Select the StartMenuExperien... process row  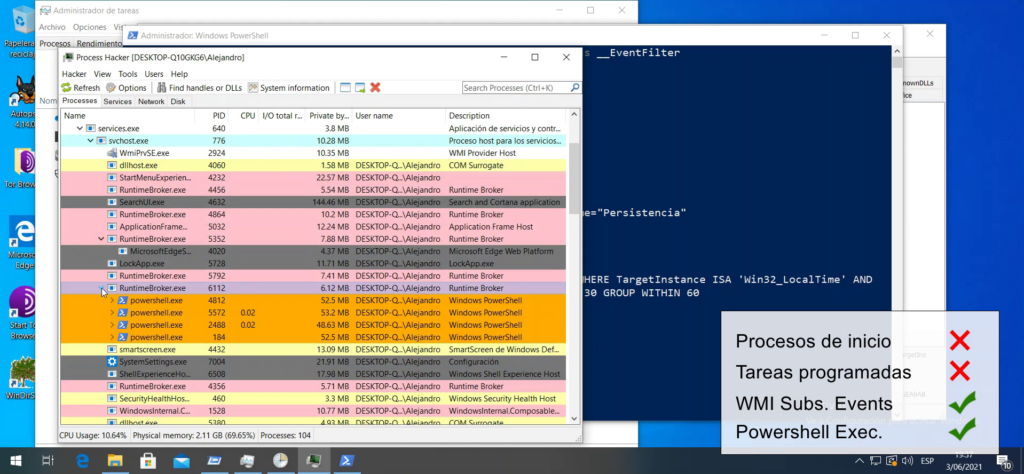[x=313, y=178]
